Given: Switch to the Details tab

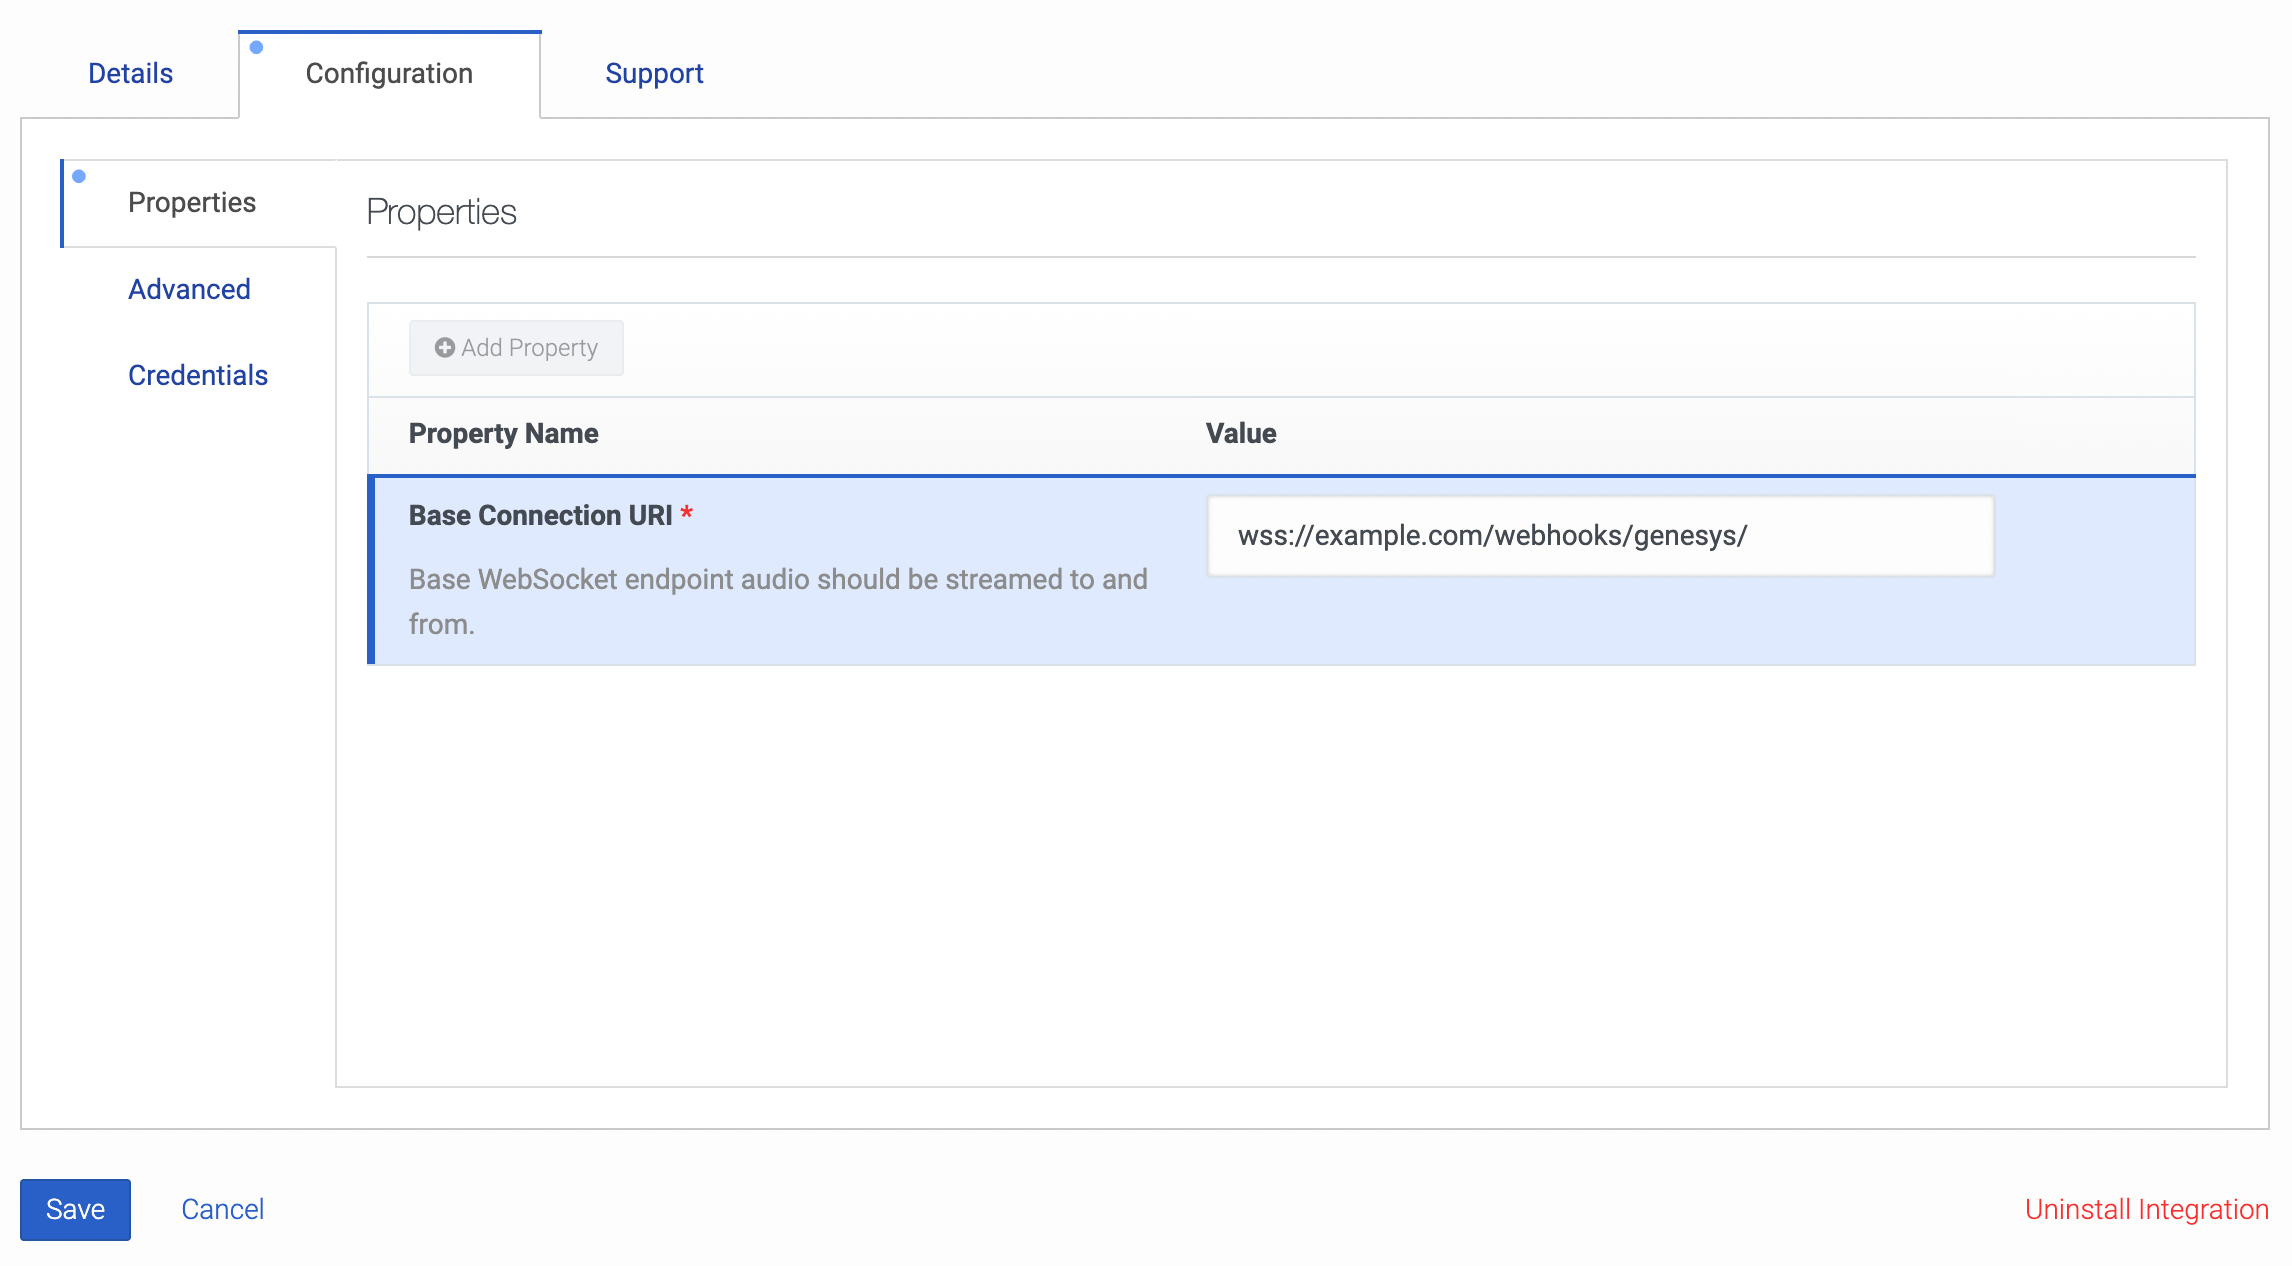Looking at the screenshot, I should pyautogui.click(x=129, y=72).
